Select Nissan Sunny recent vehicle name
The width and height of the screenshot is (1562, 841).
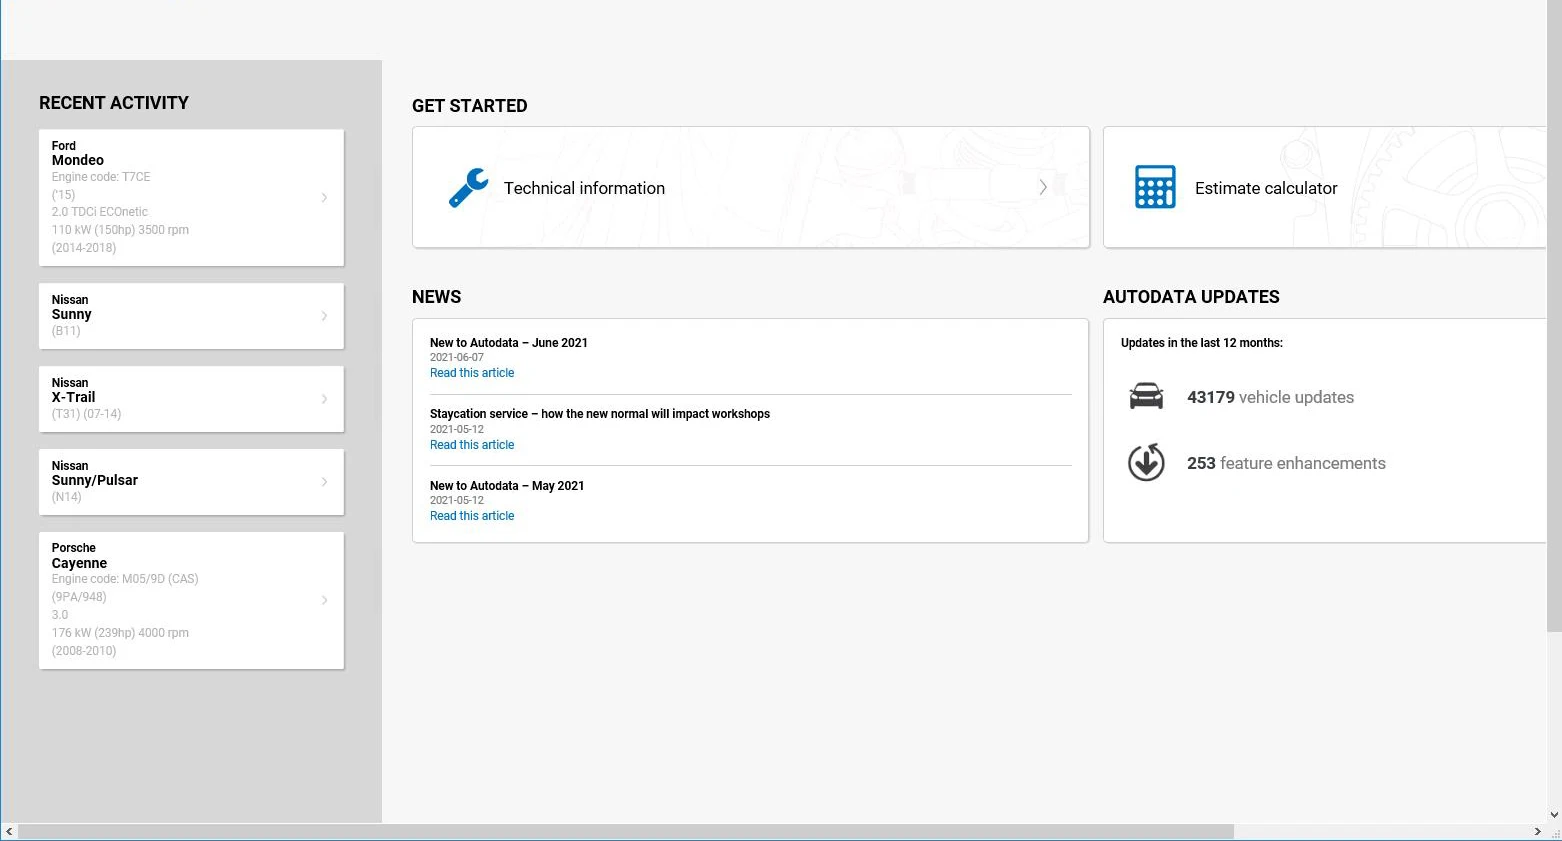[72, 314]
